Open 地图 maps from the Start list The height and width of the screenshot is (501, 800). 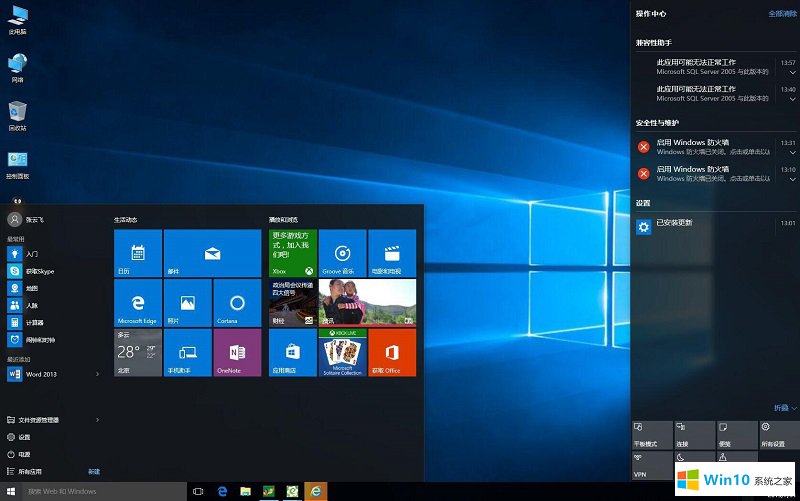click(x=54, y=288)
